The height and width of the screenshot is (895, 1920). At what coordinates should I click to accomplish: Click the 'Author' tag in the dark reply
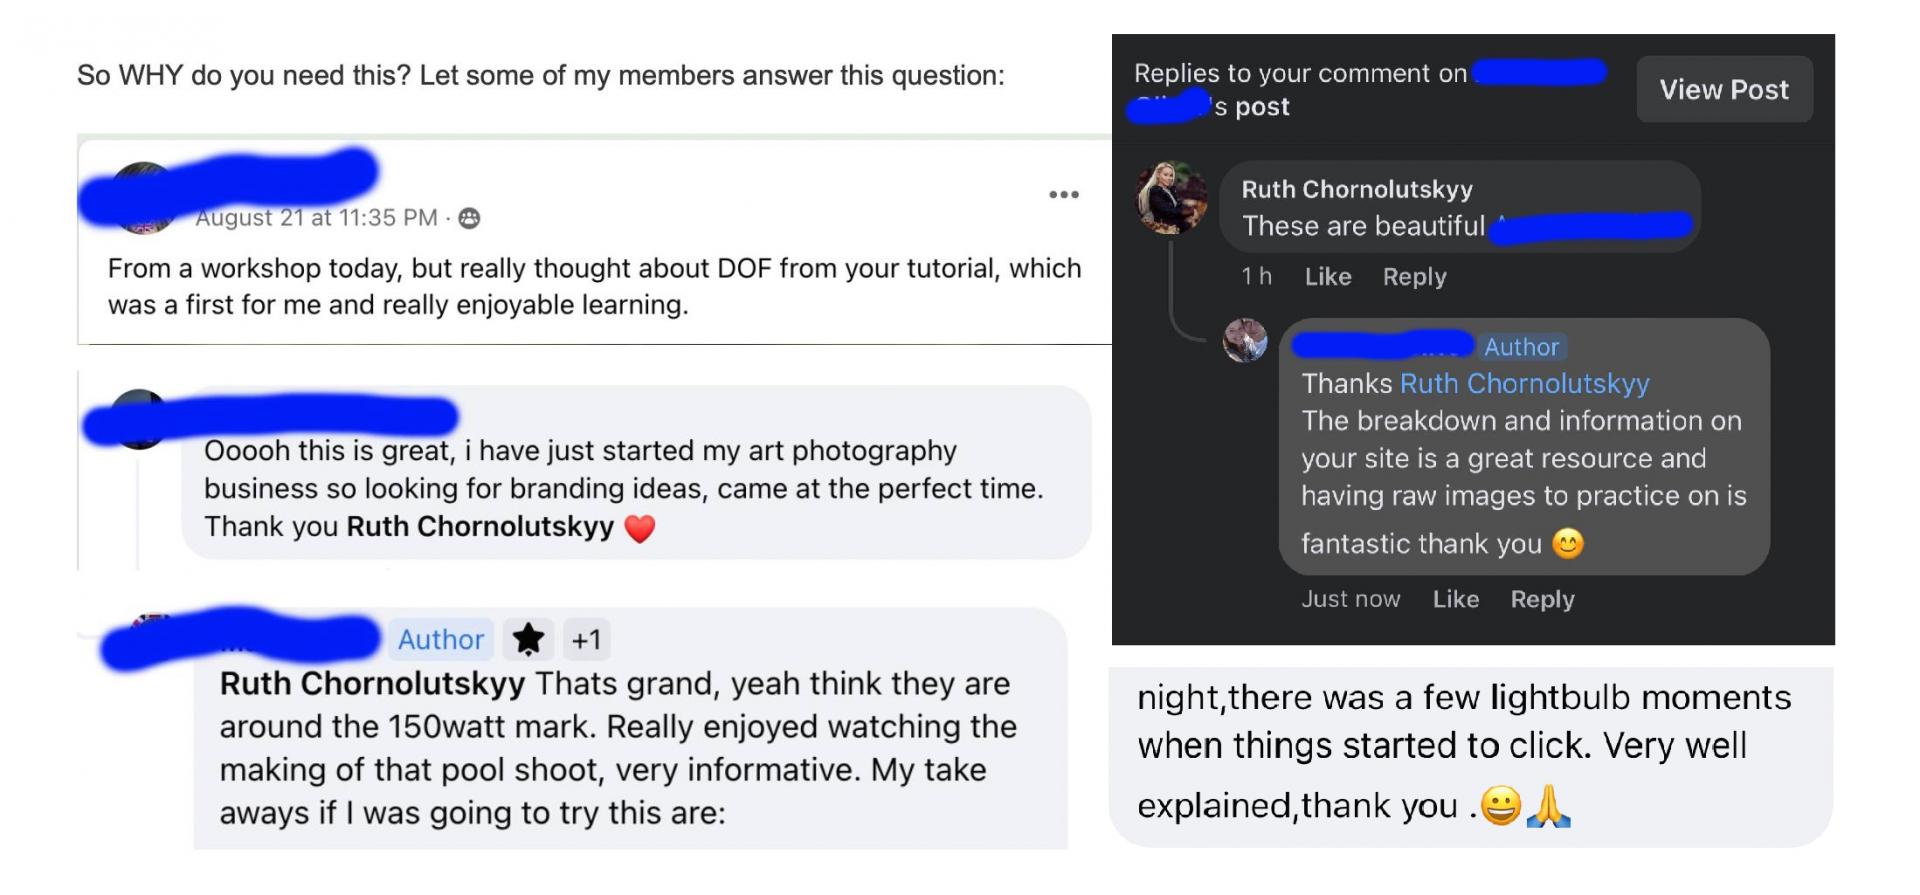click(x=1521, y=347)
